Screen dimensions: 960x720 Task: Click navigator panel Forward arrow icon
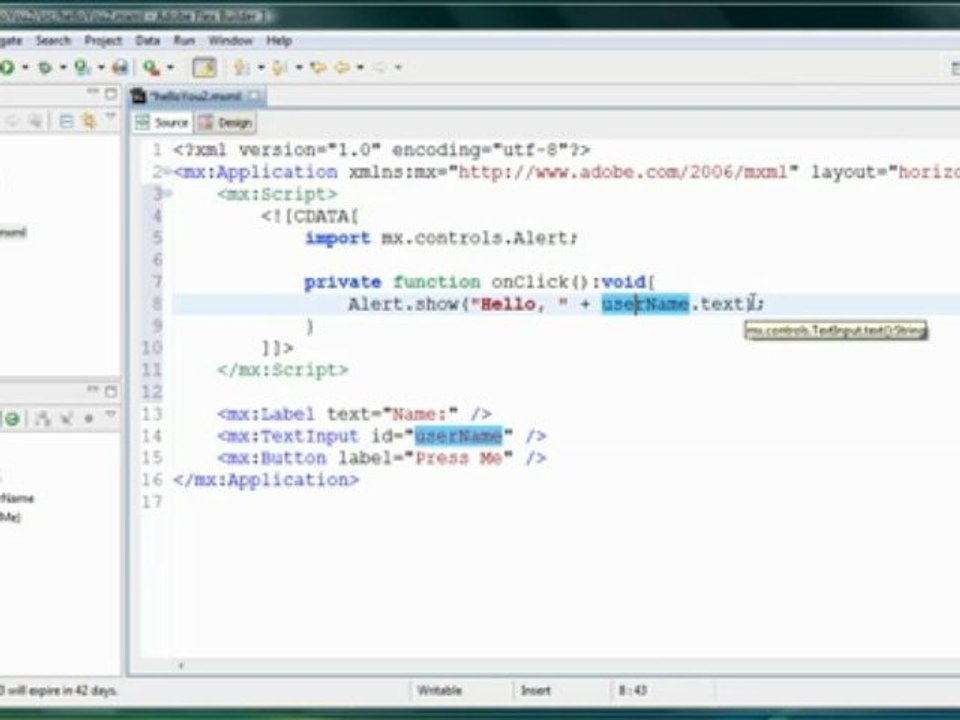tap(36, 121)
